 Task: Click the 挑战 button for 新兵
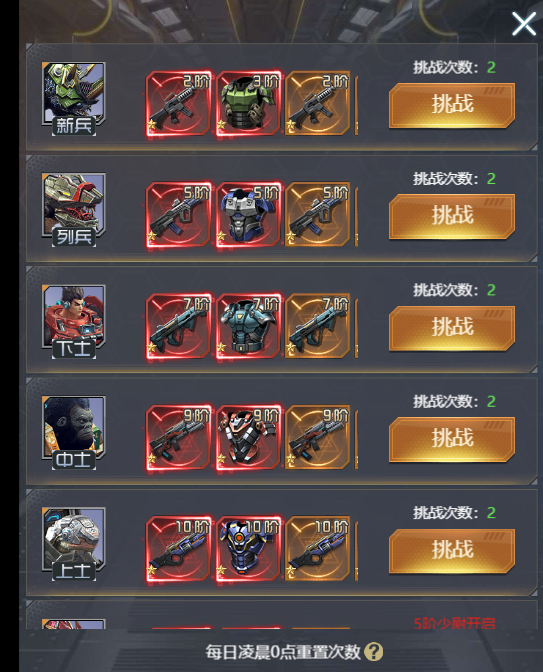pyautogui.click(x=452, y=105)
